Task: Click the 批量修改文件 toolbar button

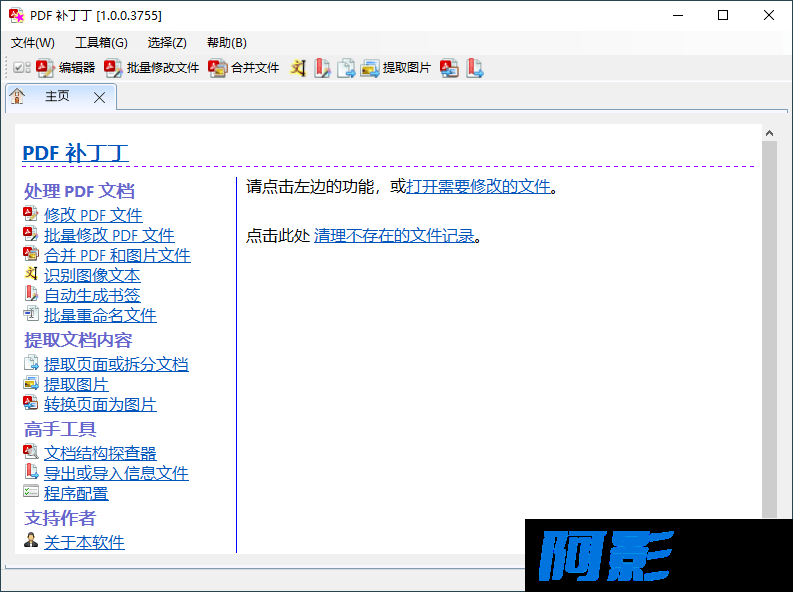Action: coord(152,68)
